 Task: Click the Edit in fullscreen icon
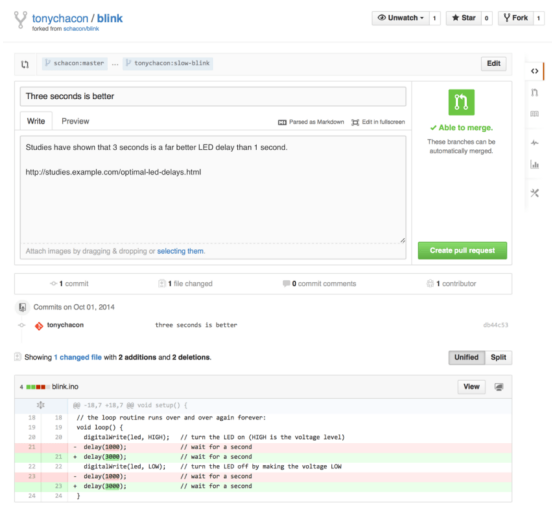[355, 122]
